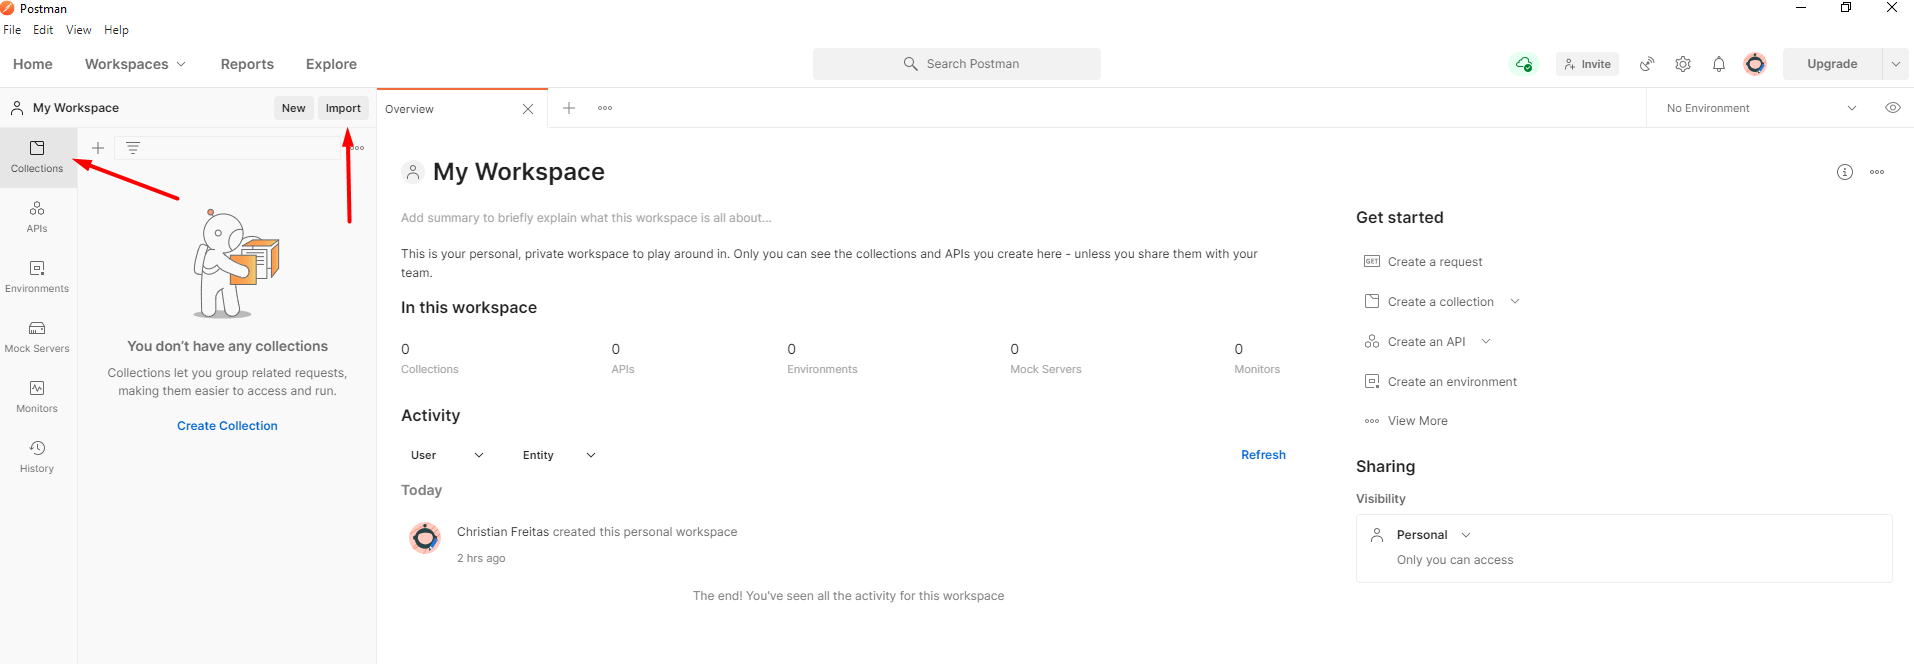Image resolution: width=1914 pixels, height=664 pixels.
Task: Click the Create an API label
Action: pos(1427,342)
